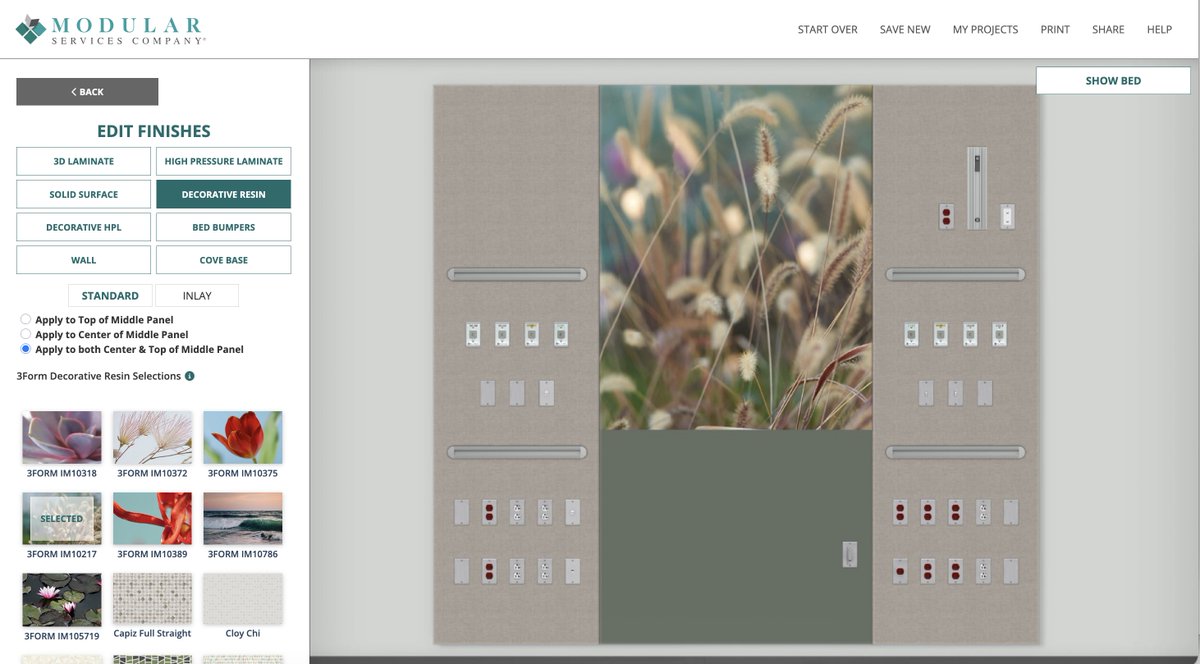1200x664 pixels.
Task: Open the 3Form resin info icon
Action: click(190, 376)
